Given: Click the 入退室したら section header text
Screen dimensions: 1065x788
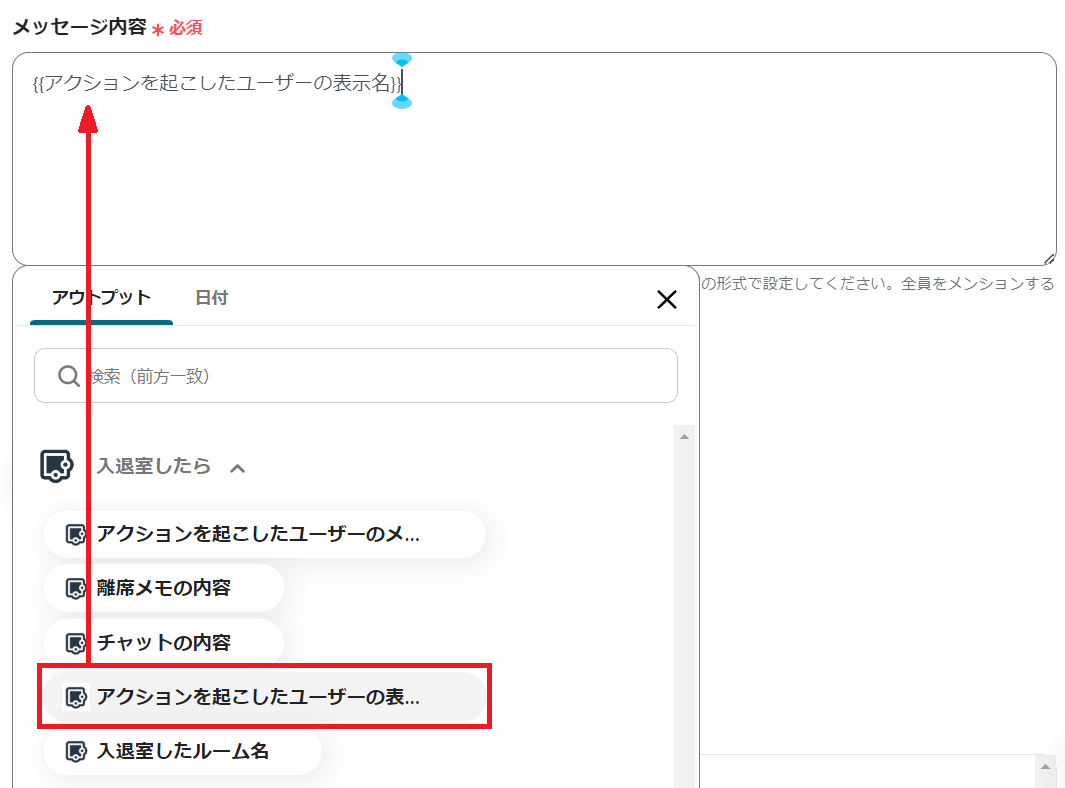Looking at the screenshot, I should click(154, 466).
